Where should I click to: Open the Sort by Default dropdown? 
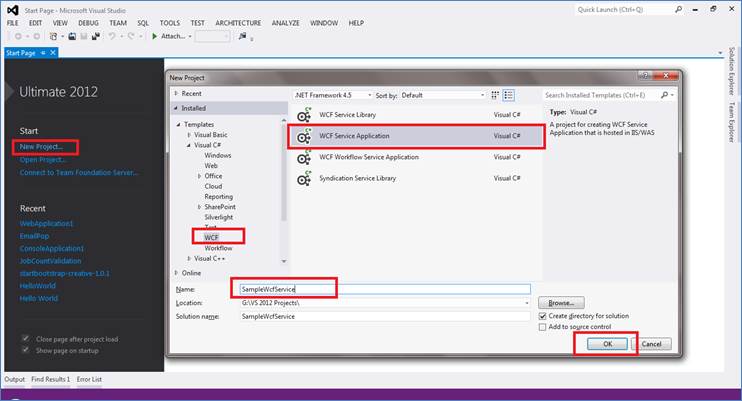tap(443, 95)
